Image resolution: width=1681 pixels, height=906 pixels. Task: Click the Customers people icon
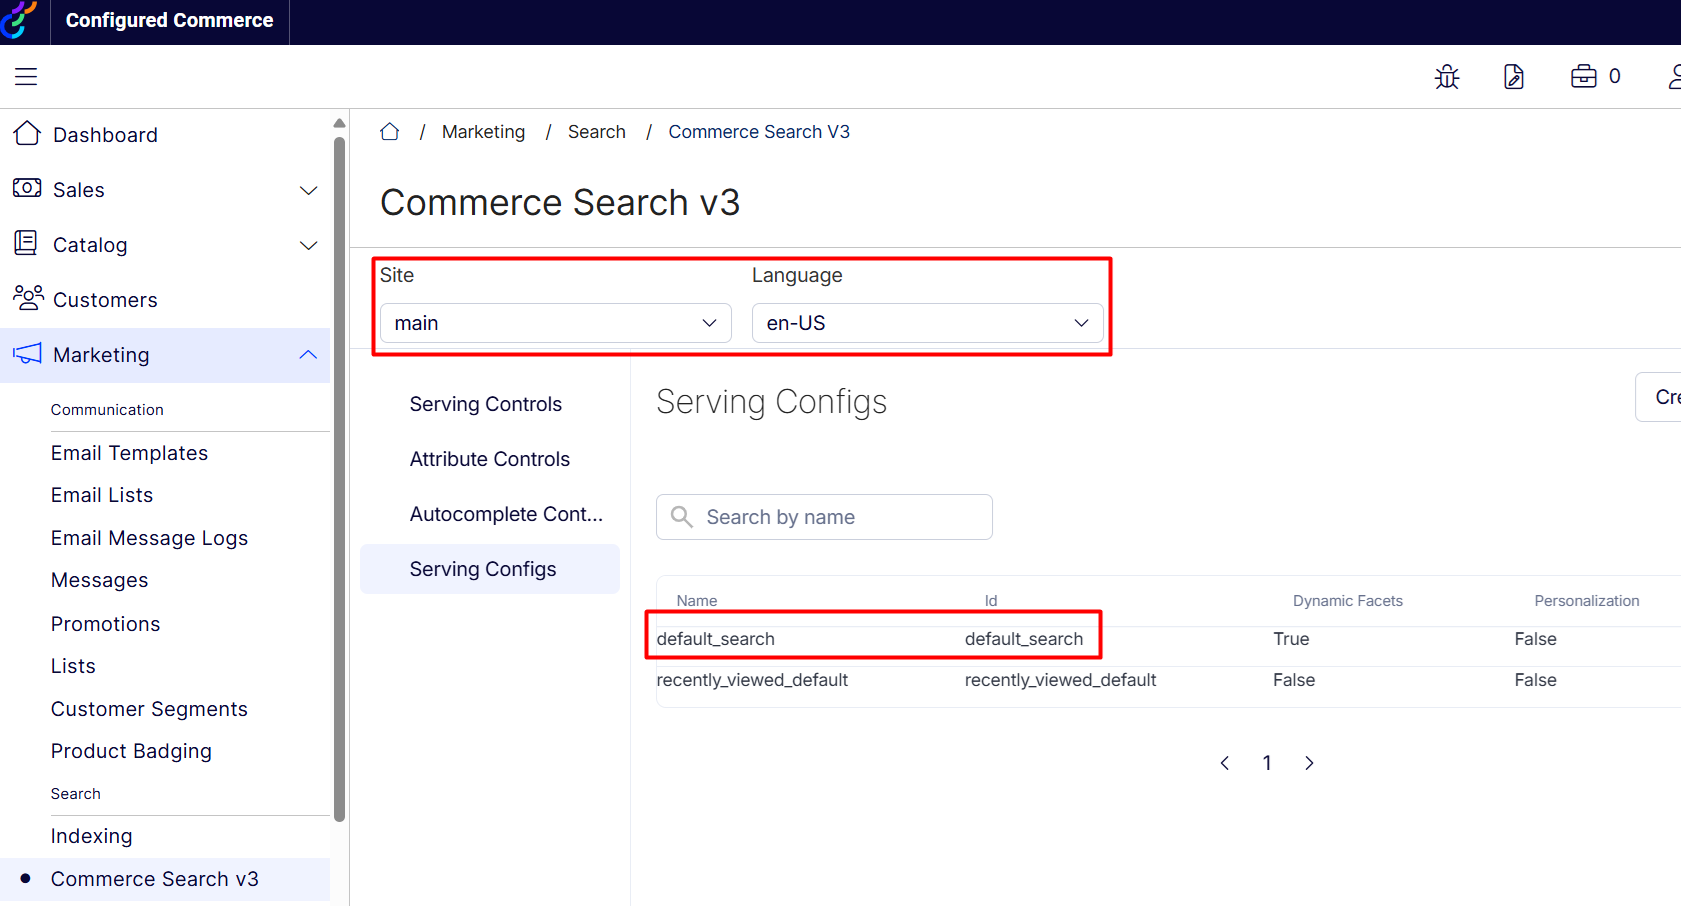[x=28, y=298]
